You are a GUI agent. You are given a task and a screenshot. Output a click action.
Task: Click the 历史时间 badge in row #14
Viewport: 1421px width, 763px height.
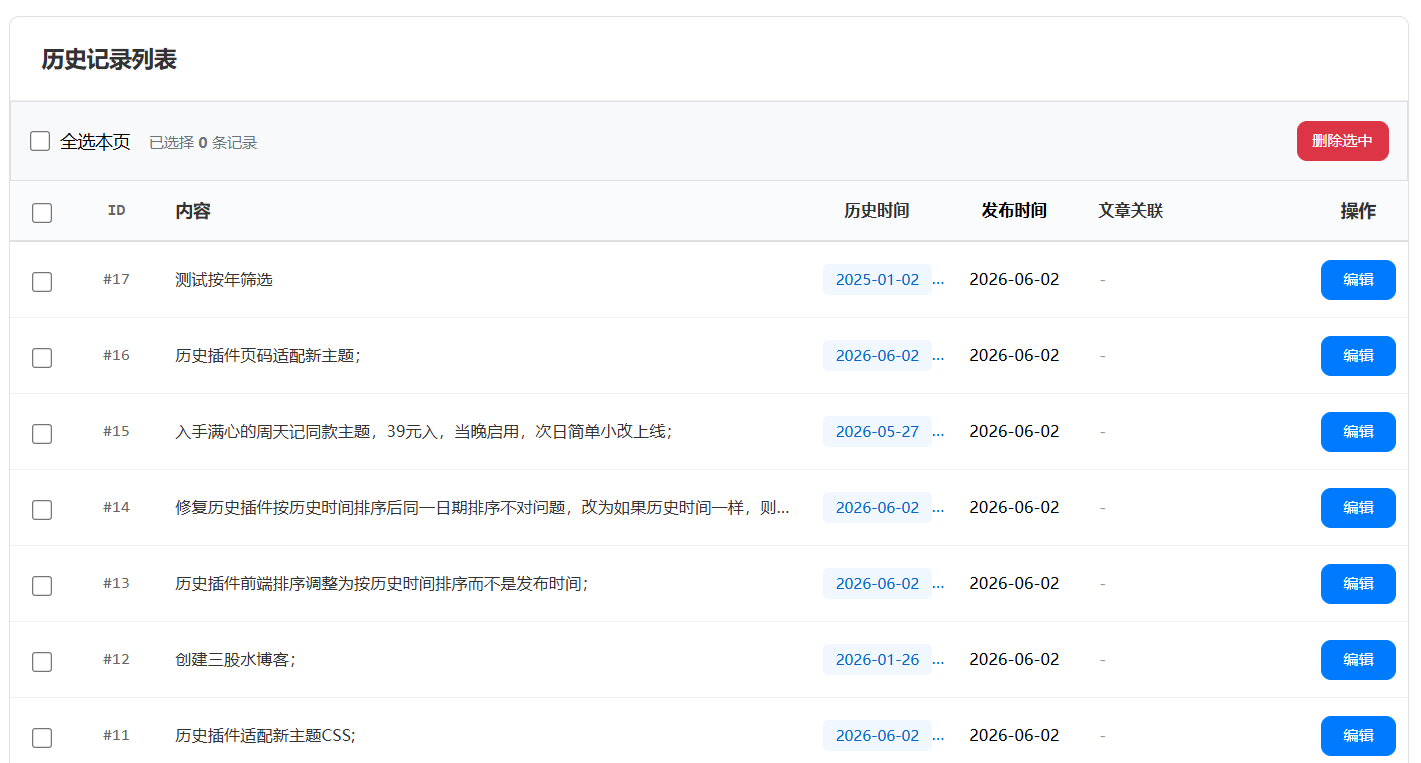877,508
